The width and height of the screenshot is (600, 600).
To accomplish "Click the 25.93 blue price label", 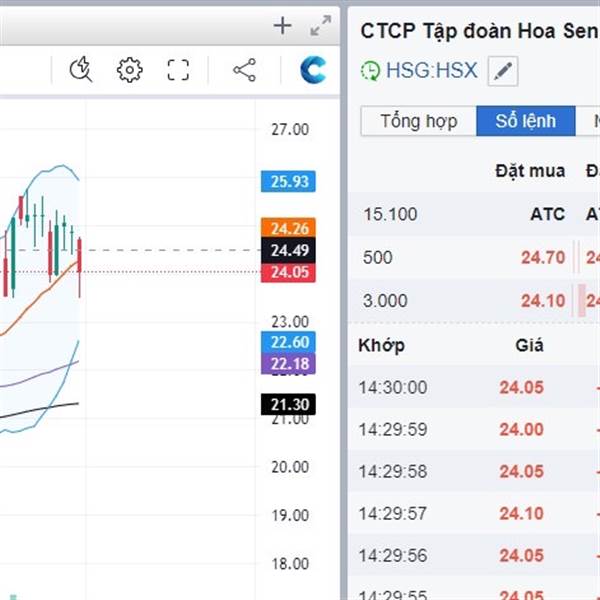I will tap(288, 181).
